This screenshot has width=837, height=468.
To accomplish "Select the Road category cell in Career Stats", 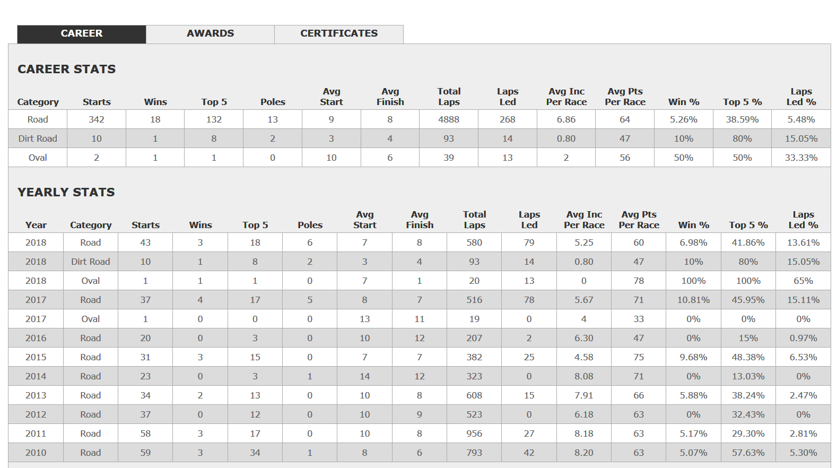I will 37,120.
